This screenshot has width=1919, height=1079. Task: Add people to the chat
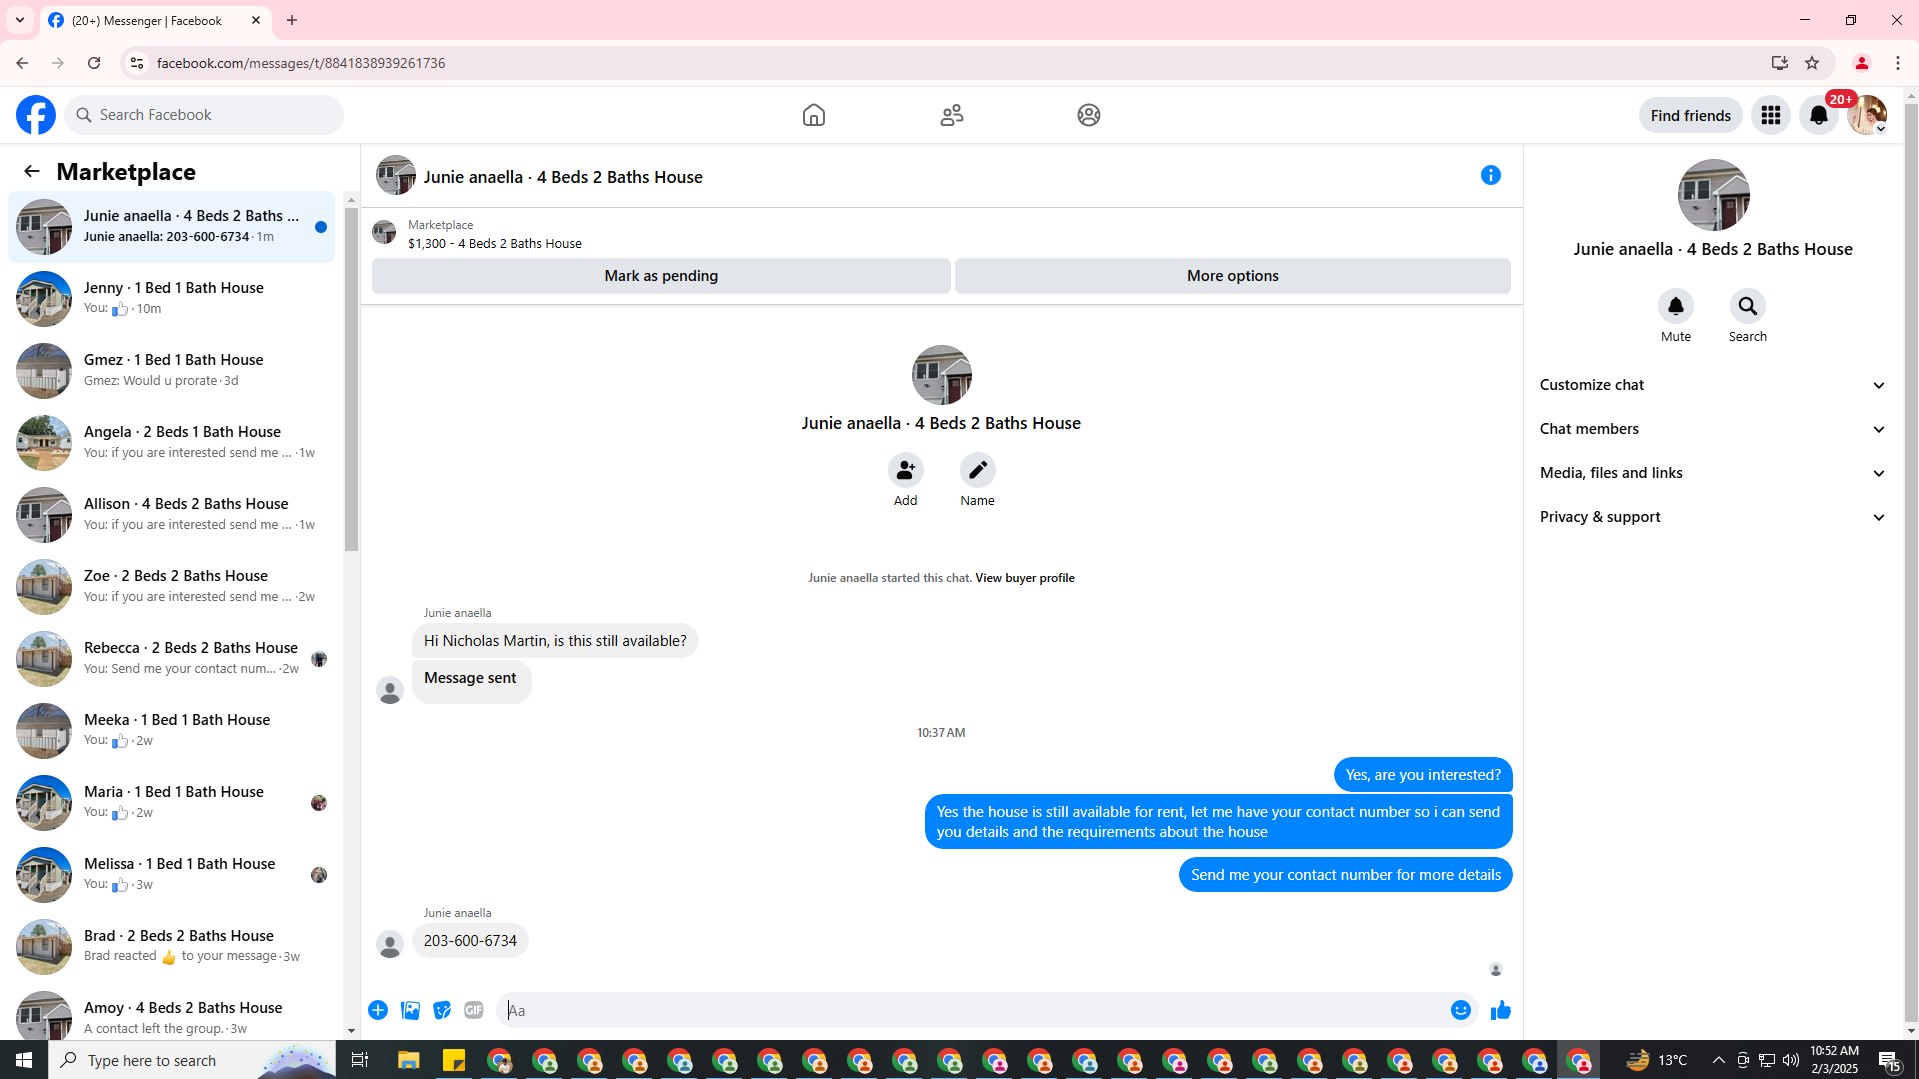[x=905, y=470]
